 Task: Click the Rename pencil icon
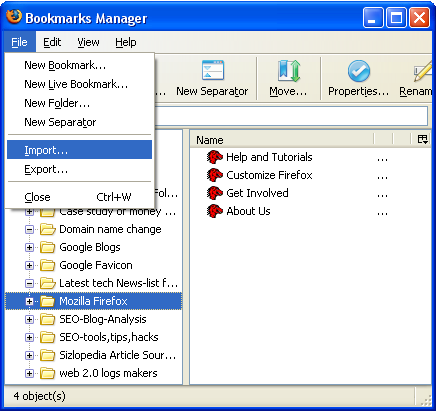tap(423, 71)
